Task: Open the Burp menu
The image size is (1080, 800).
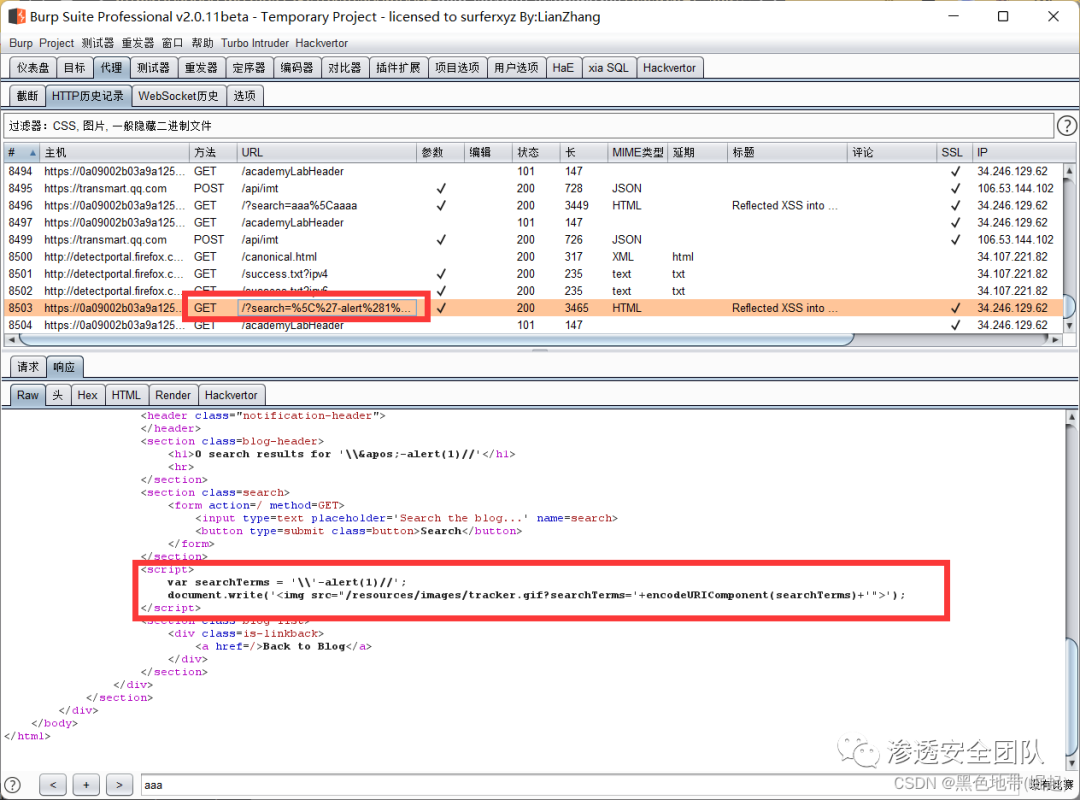Action: click(x=21, y=43)
